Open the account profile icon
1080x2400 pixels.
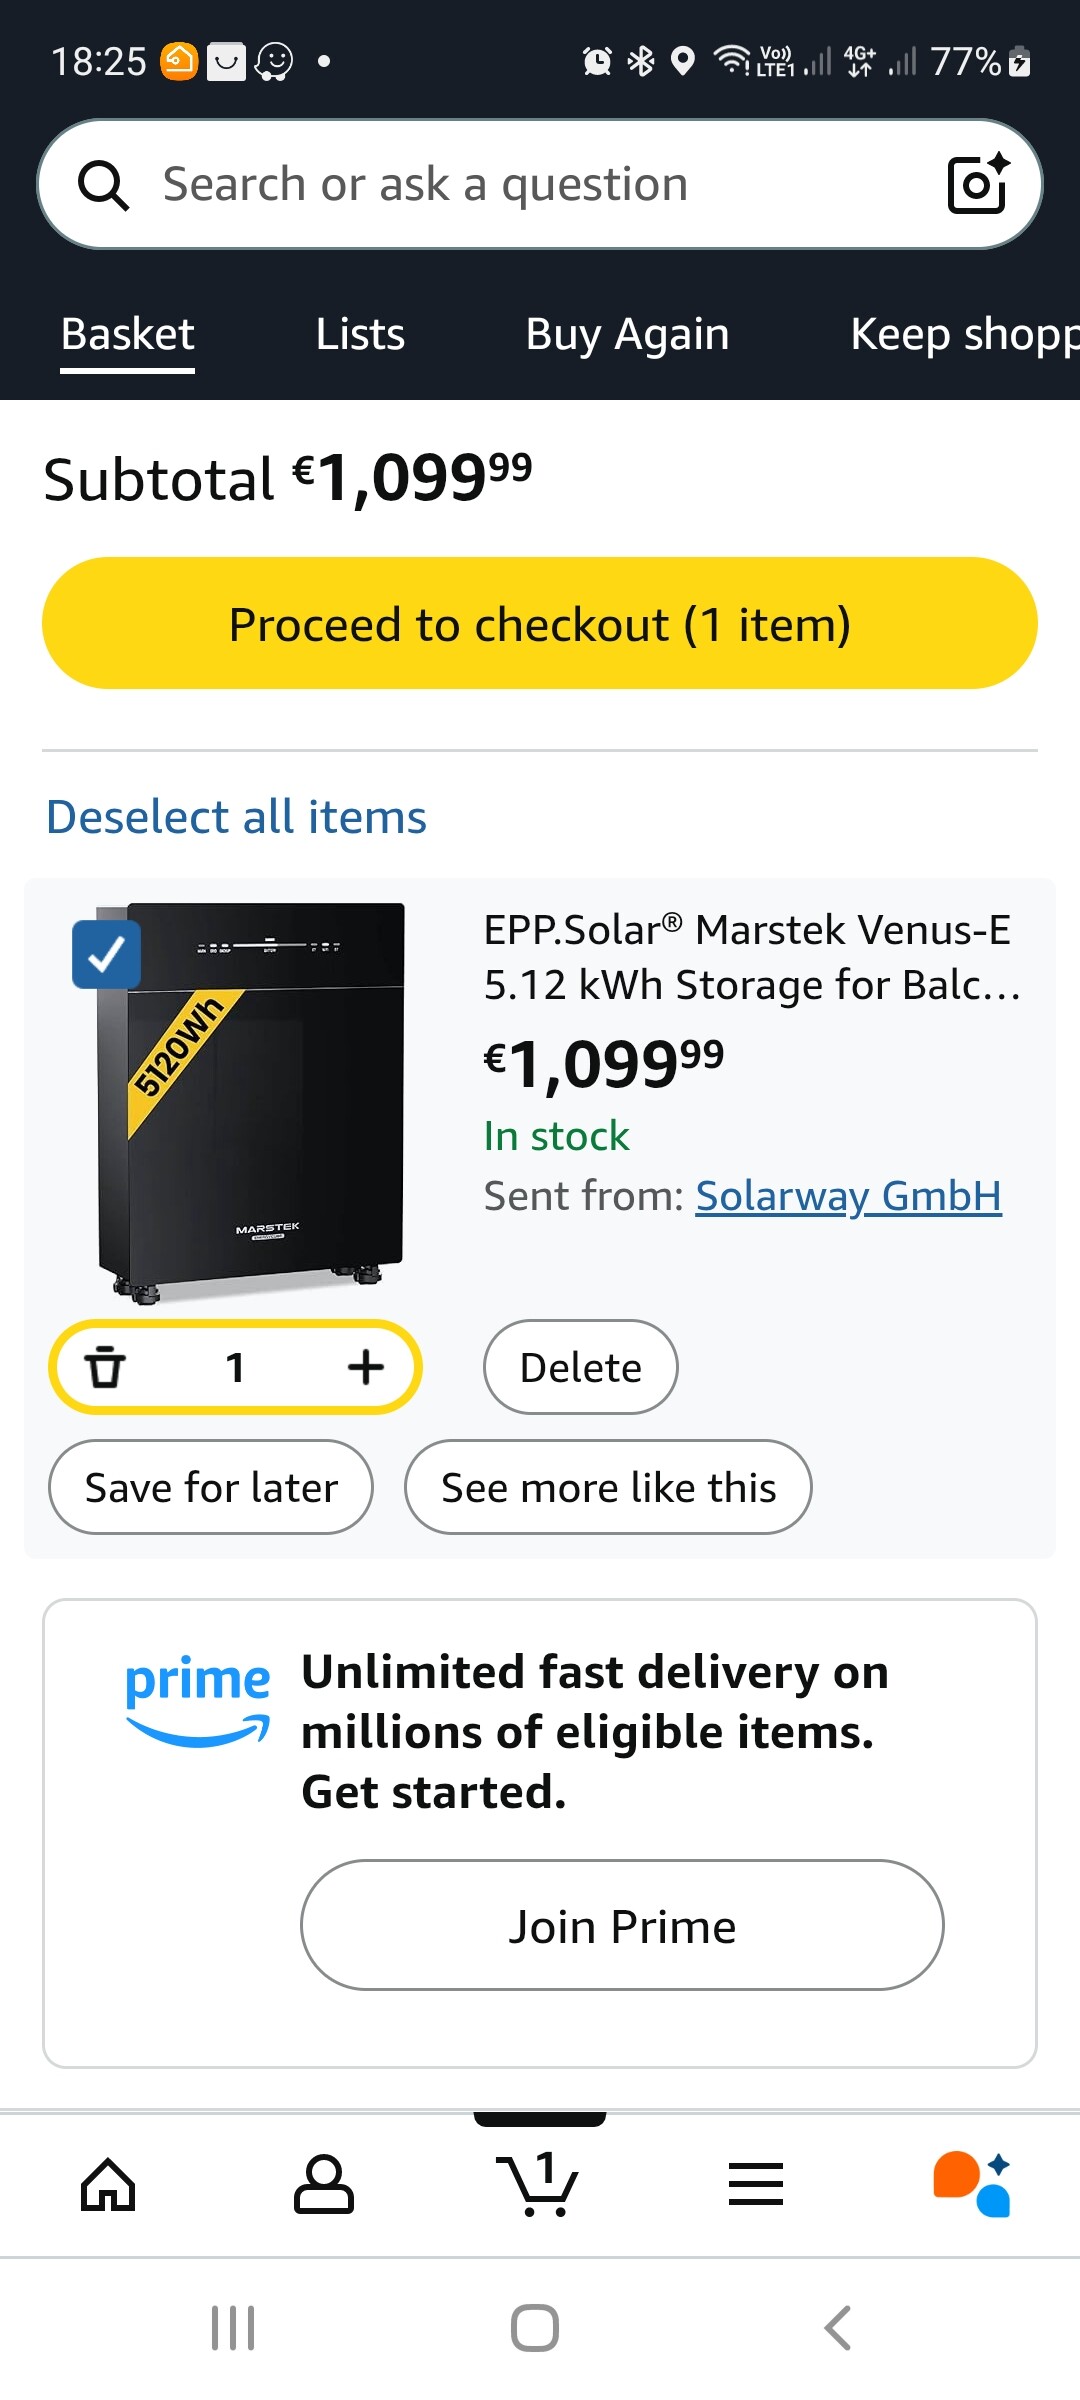[323, 2184]
